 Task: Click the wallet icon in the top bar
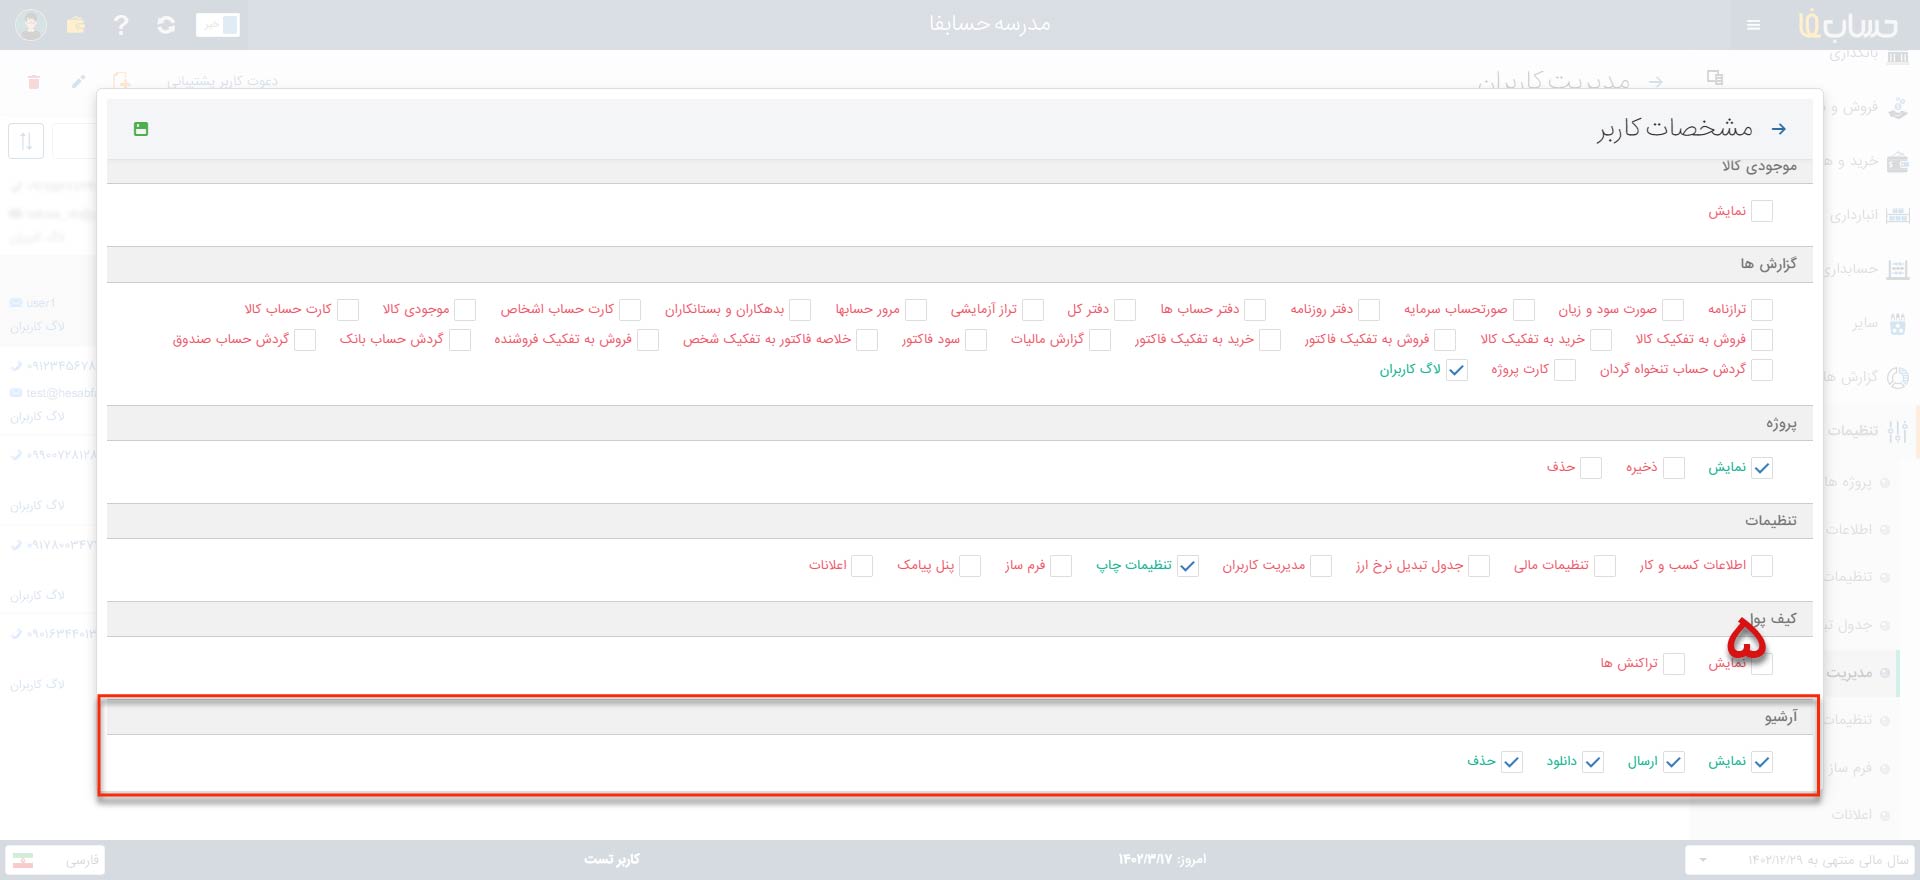76,25
